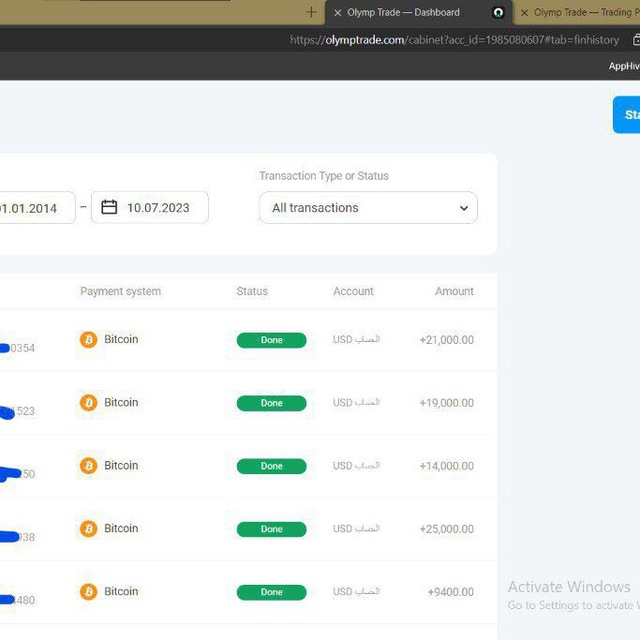Click the Amount column header
The width and height of the screenshot is (640, 640).
(454, 291)
